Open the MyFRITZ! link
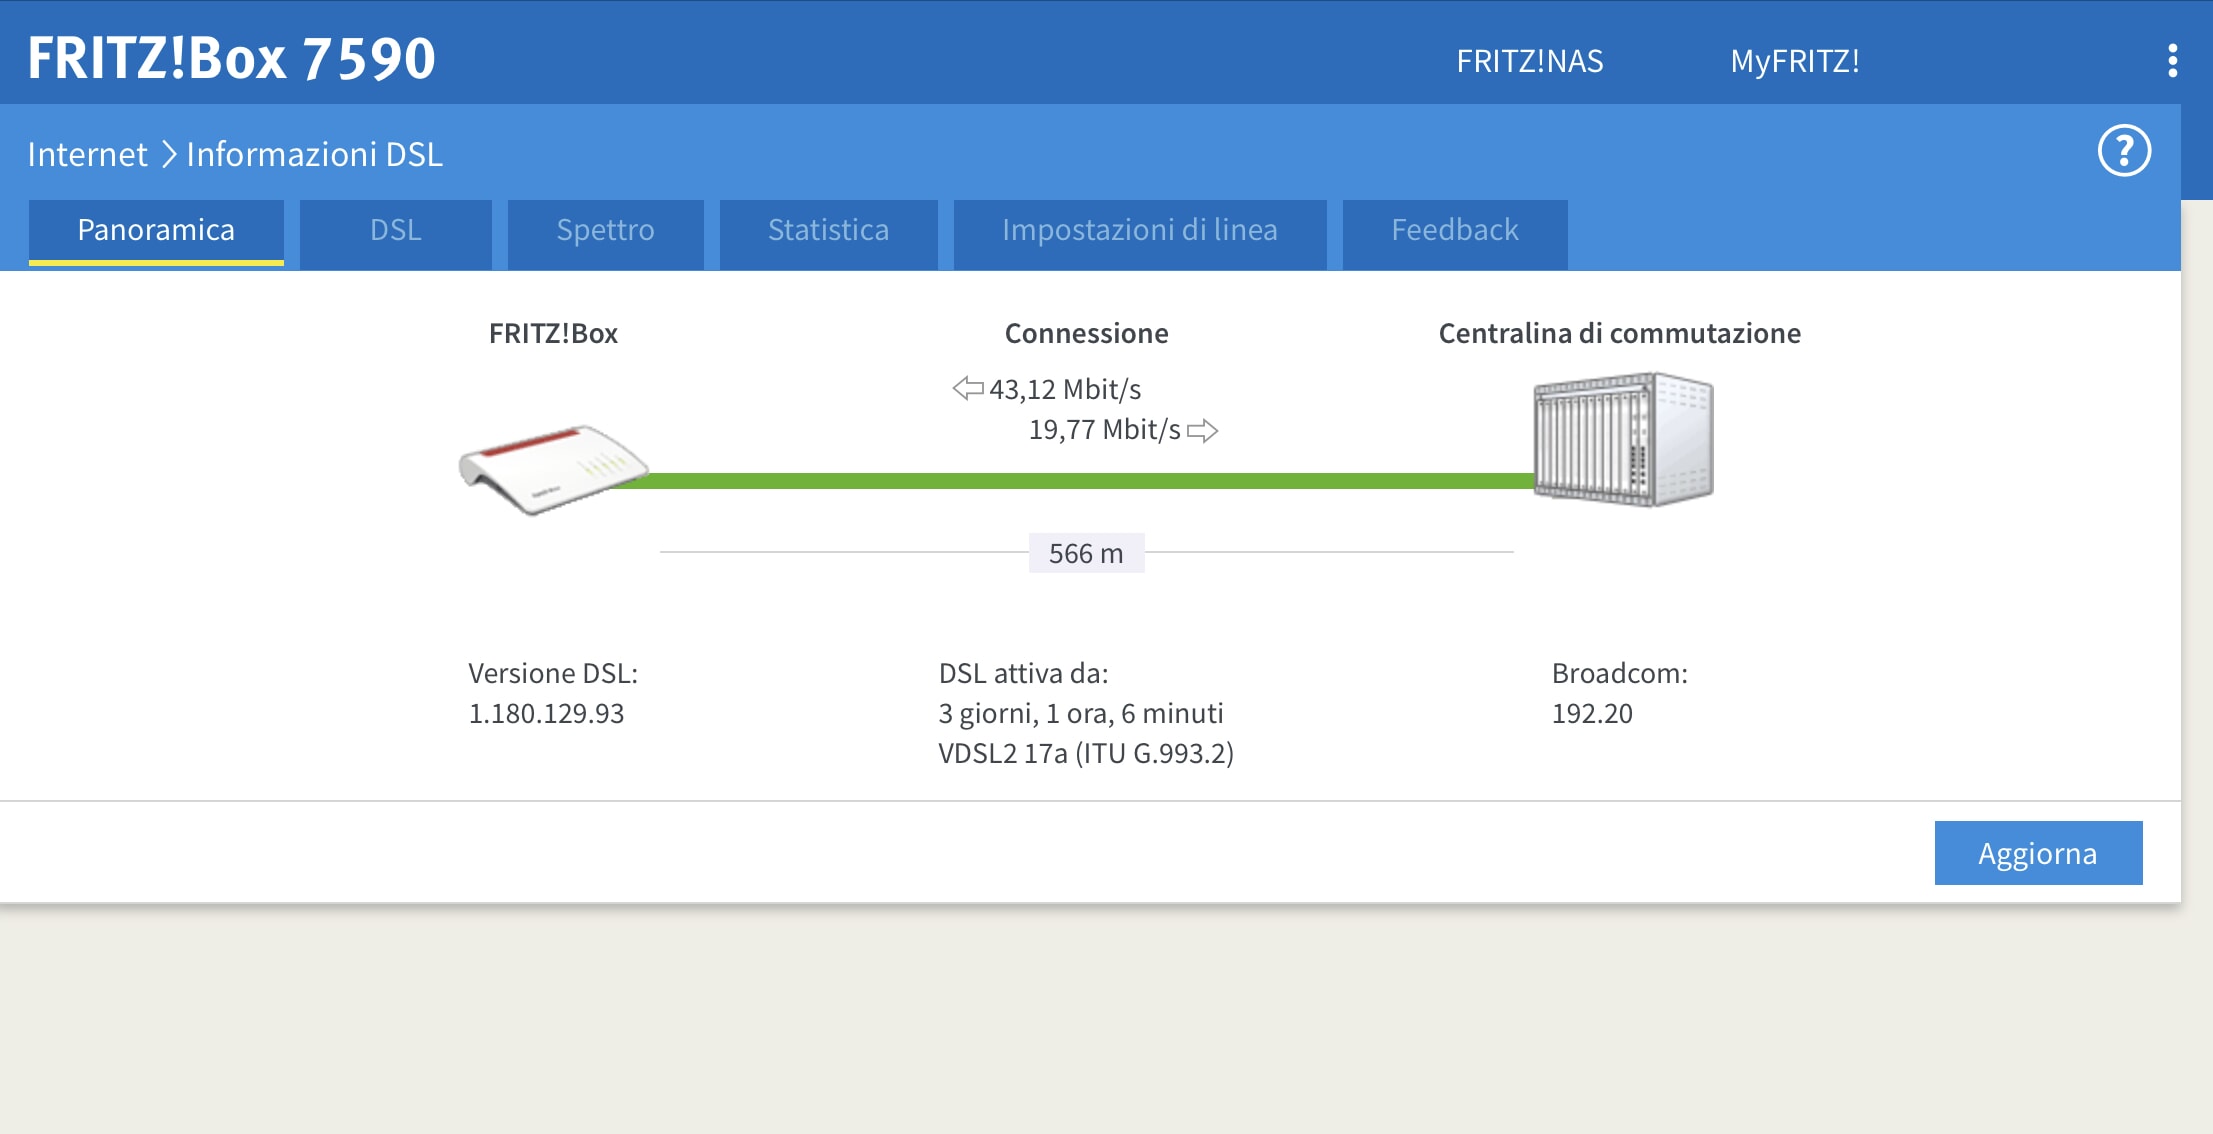Image resolution: width=2213 pixels, height=1134 pixels. click(1794, 61)
